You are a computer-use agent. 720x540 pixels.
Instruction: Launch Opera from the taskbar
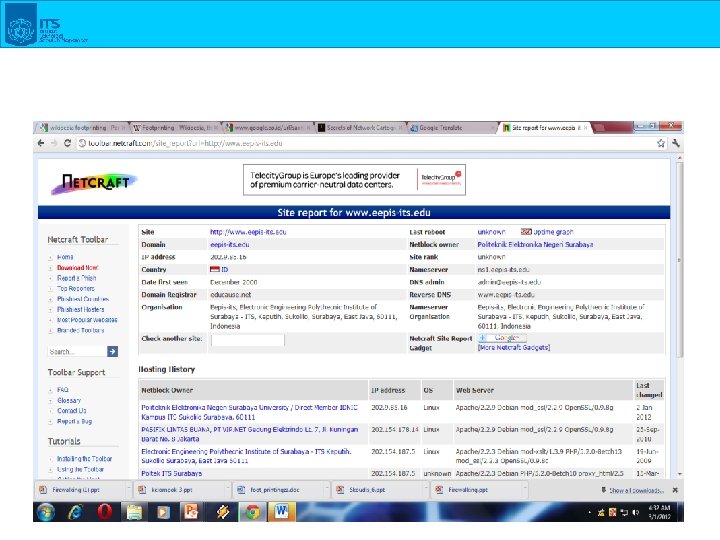pyautogui.click(x=105, y=512)
